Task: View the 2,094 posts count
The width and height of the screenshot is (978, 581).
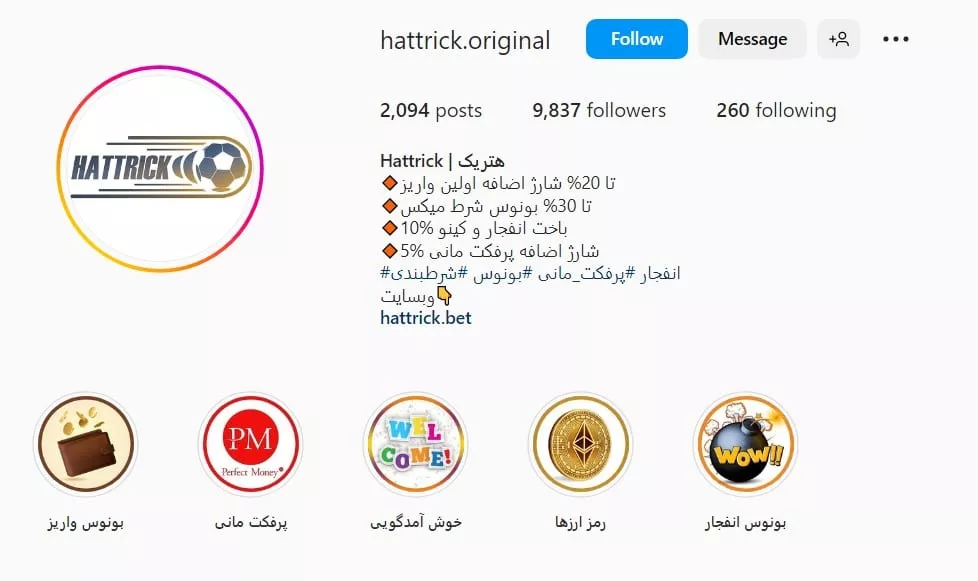Action: [430, 110]
